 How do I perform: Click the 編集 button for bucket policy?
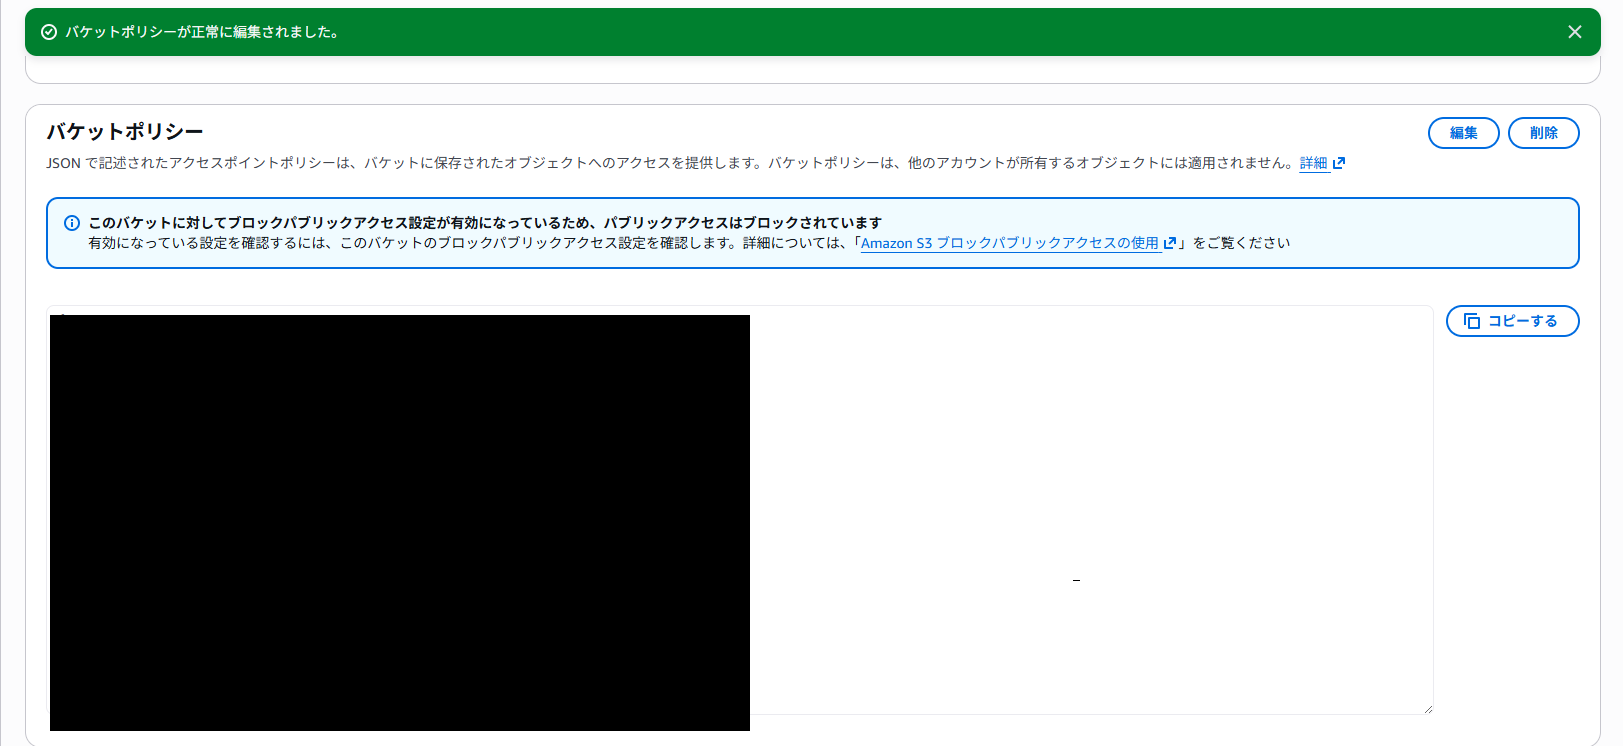click(x=1463, y=133)
